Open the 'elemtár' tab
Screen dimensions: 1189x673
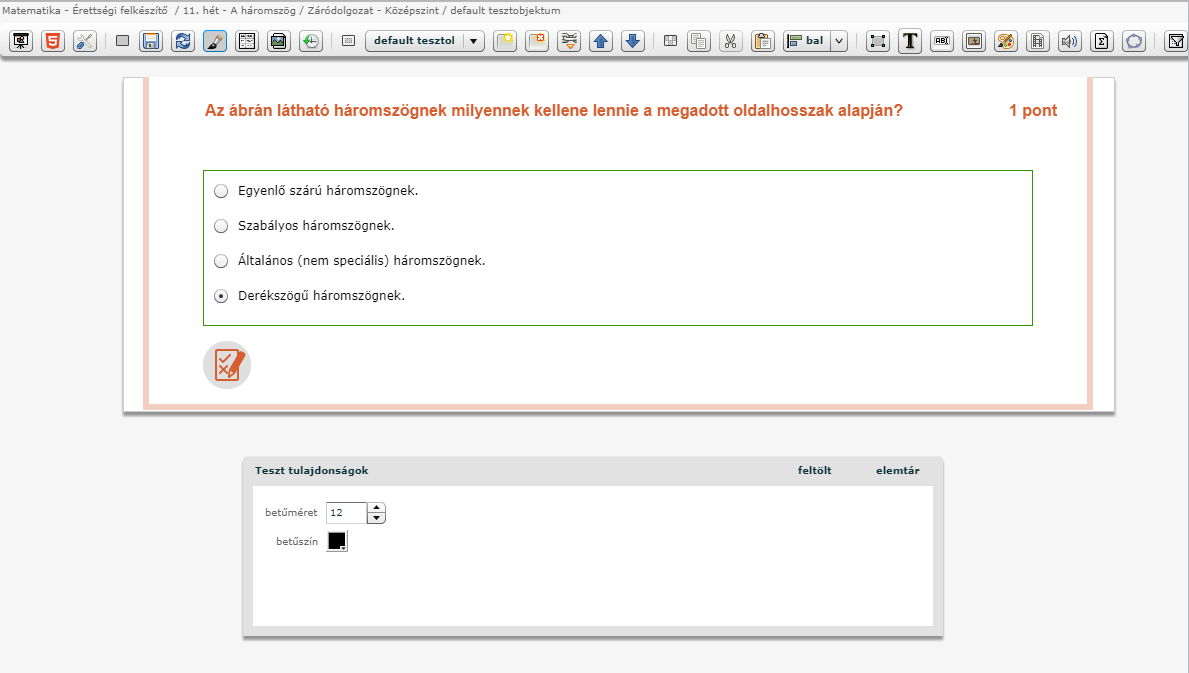897,471
